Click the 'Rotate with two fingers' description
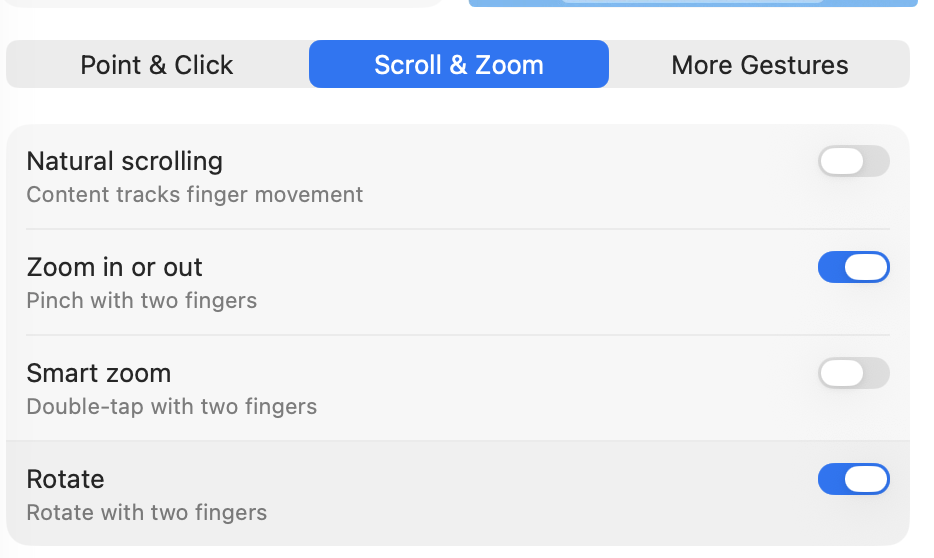The image size is (934, 558). tap(146, 513)
